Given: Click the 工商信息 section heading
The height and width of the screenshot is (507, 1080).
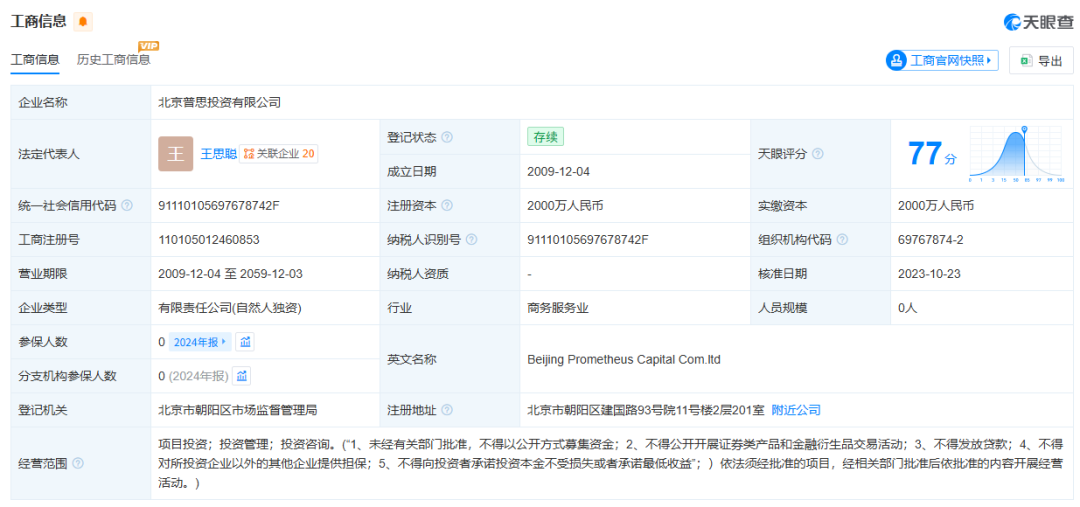Looking at the screenshot, I should click(x=39, y=21).
